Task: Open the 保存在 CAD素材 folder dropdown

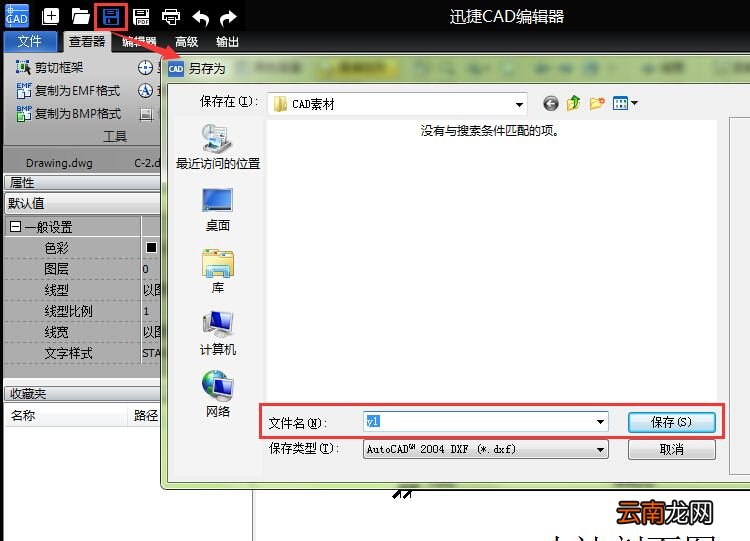Action: [x=397, y=104]
